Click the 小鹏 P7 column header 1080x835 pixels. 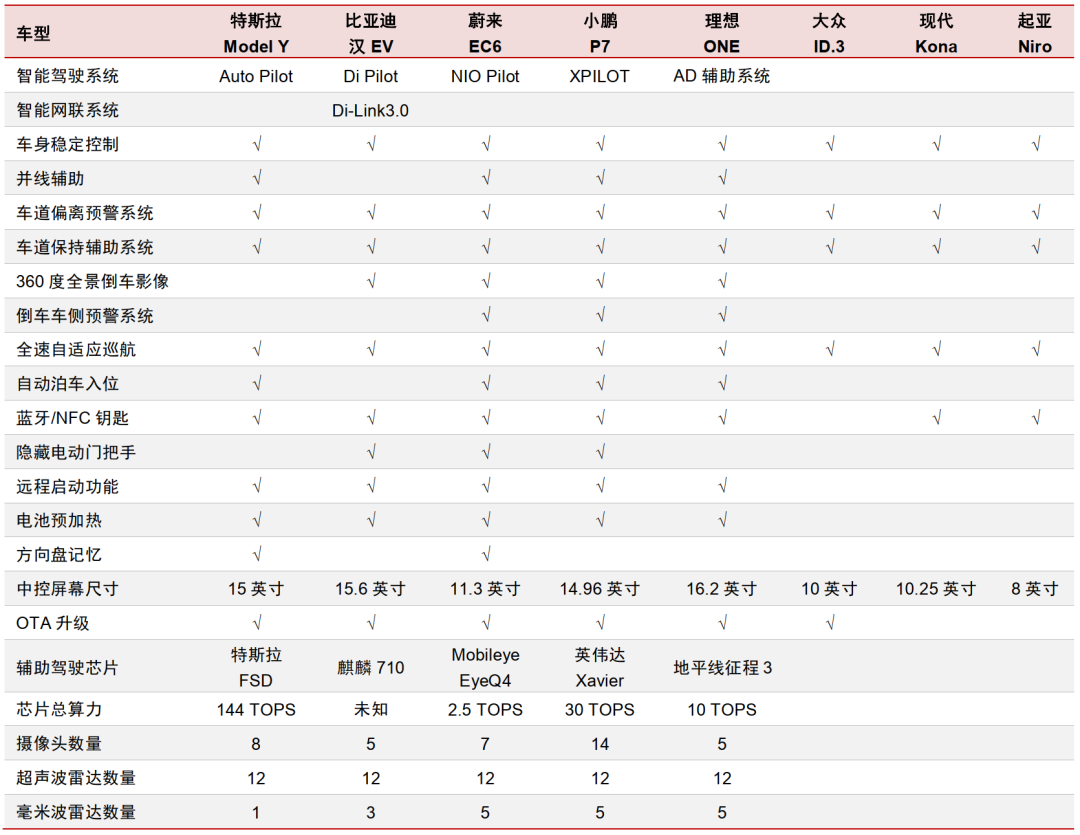tap(600, 34)
